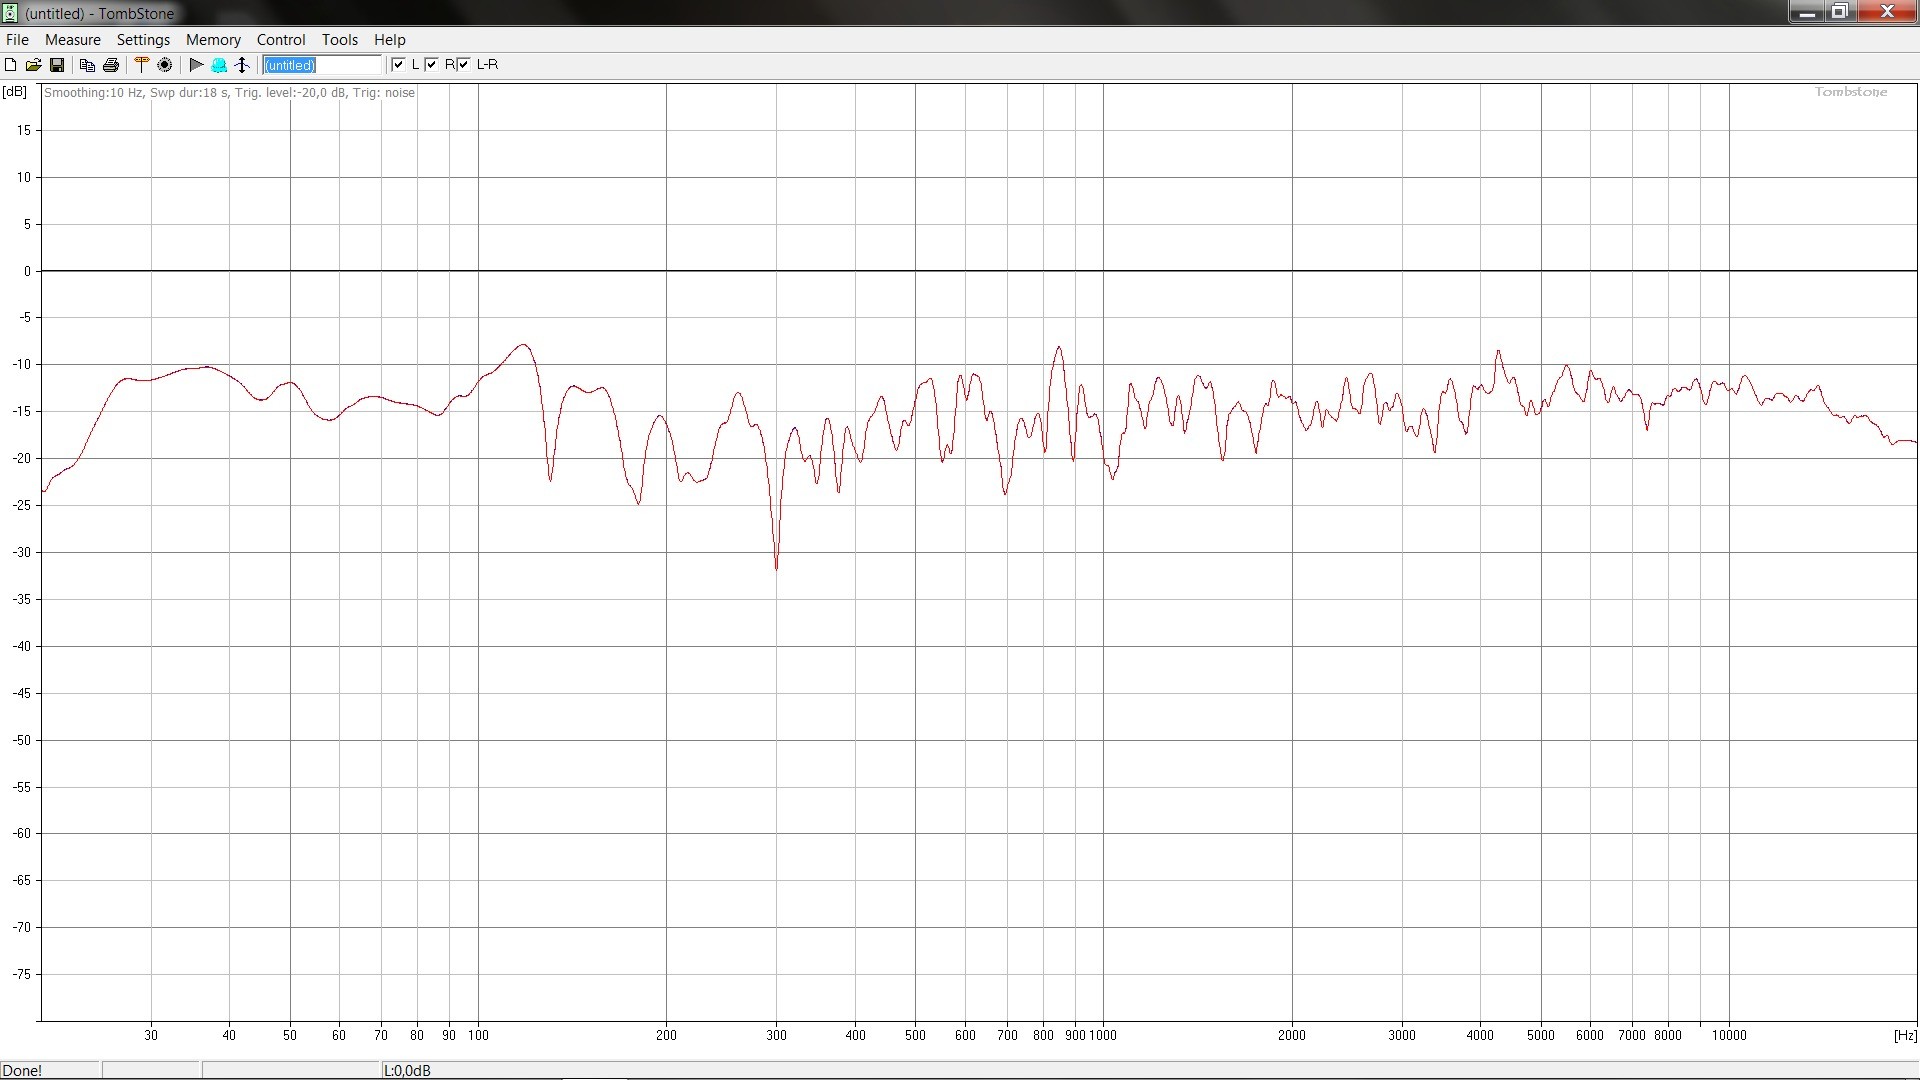Open the Tools menu

340,39
